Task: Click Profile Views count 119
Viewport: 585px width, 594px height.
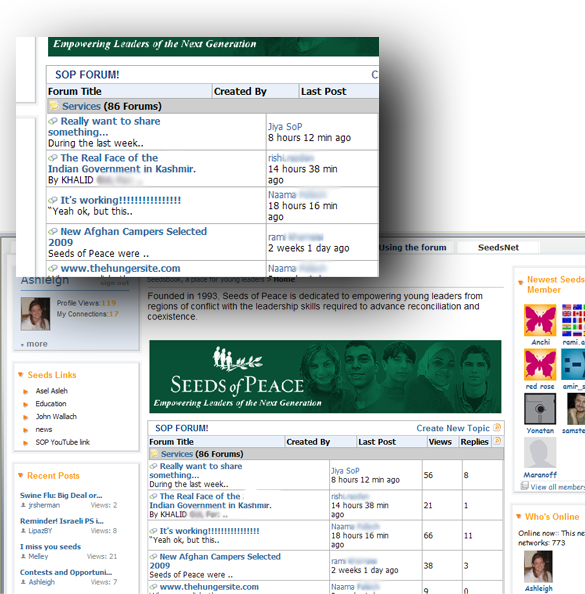Action: 109,303
